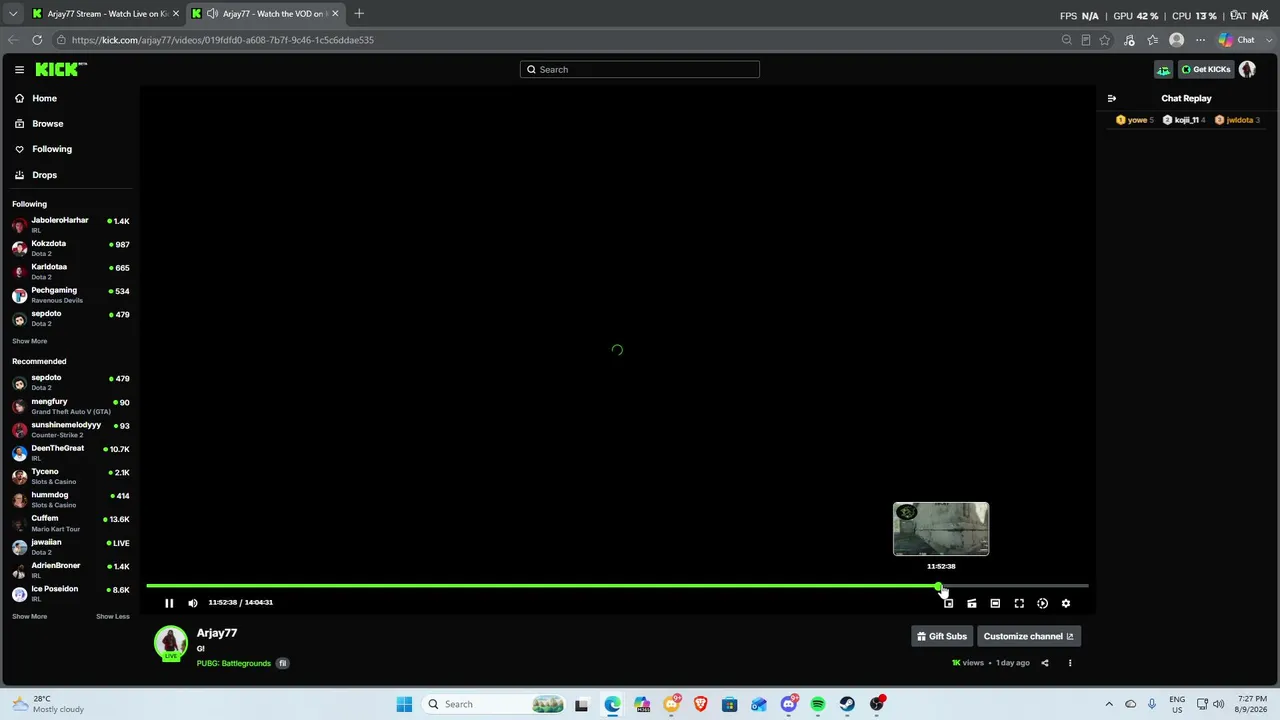Open the video player settings gear
Viewport: 1280px width, 720px height.
point(1066,603)
